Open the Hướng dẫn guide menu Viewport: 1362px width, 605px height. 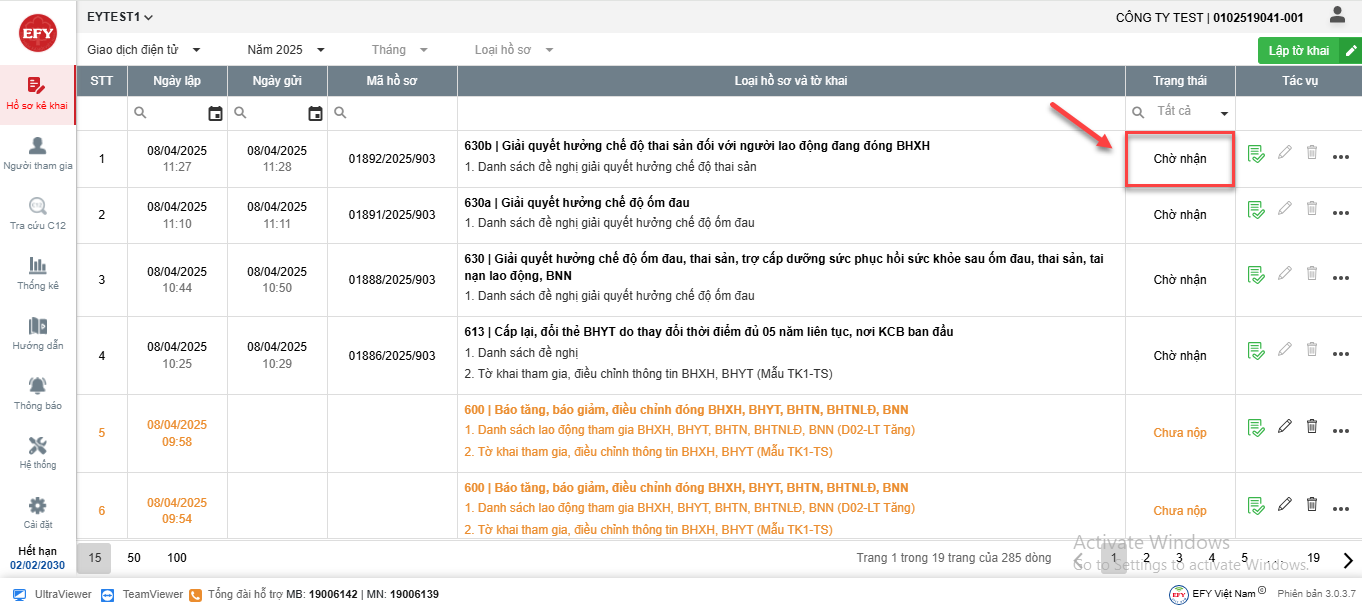pos(38,334)
